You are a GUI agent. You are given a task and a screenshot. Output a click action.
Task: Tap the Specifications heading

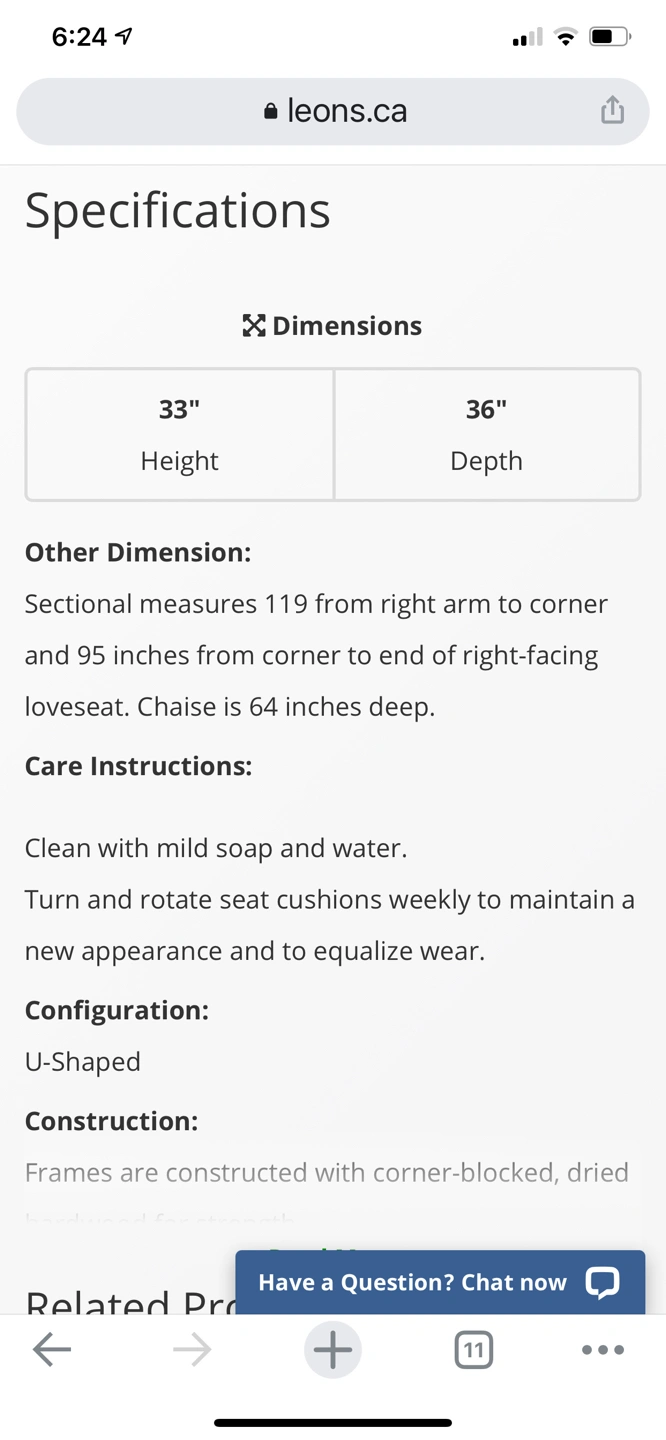[178, 211]
